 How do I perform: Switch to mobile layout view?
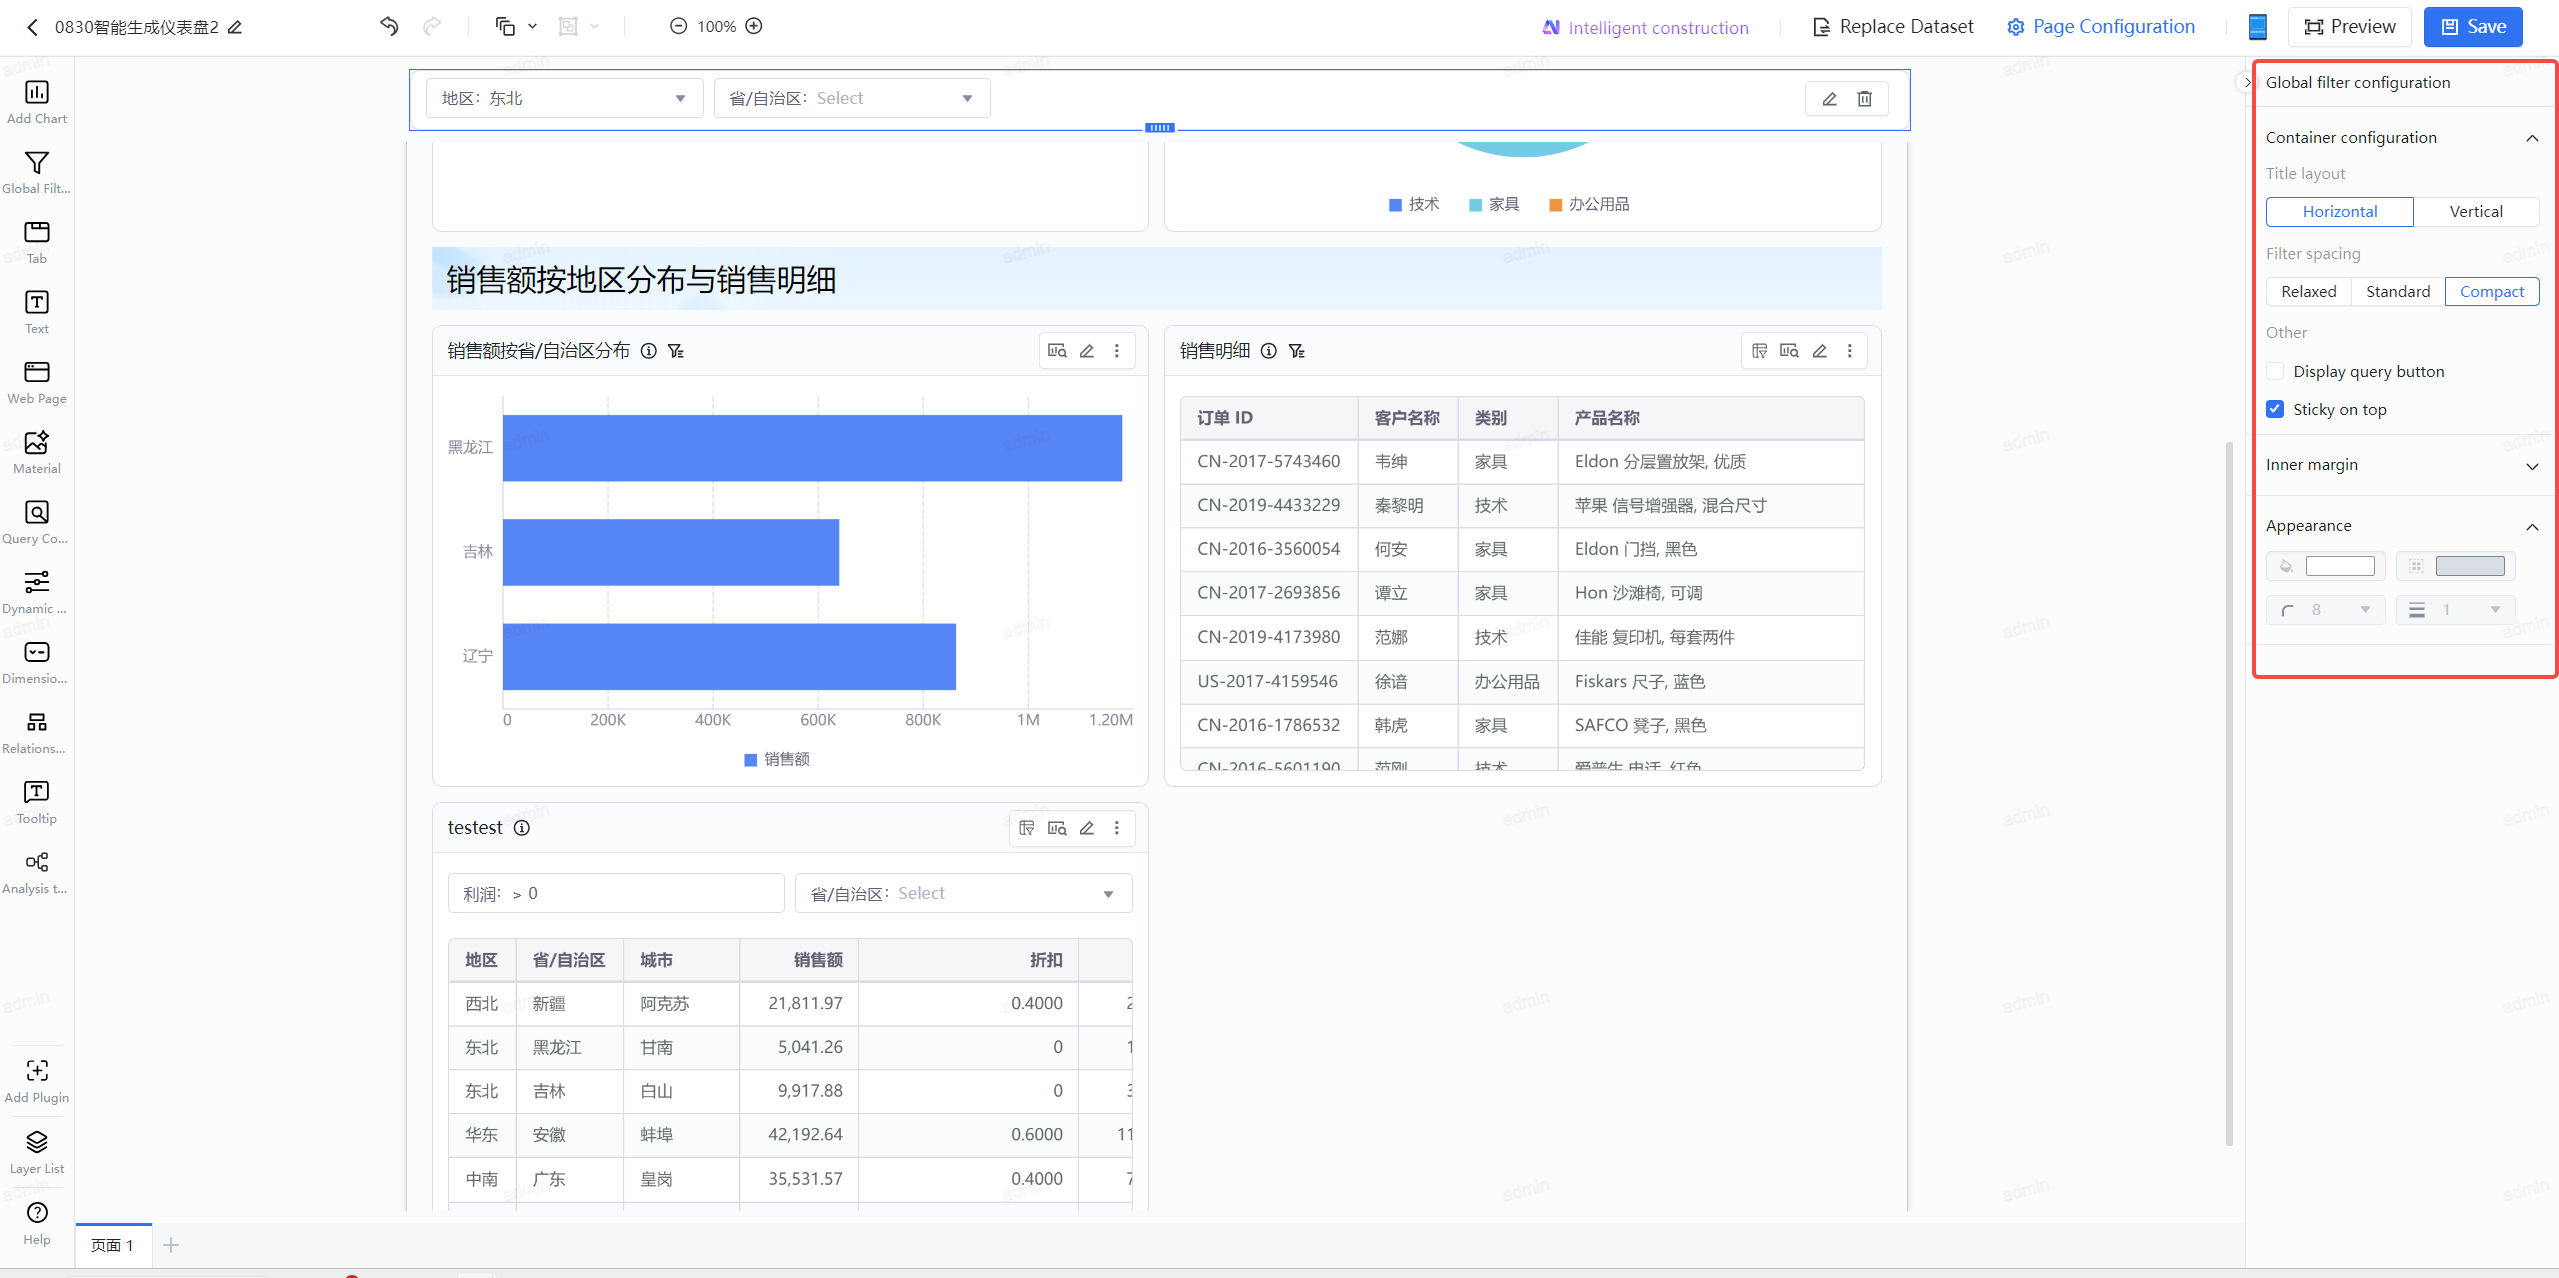[x=2257, y=27]
